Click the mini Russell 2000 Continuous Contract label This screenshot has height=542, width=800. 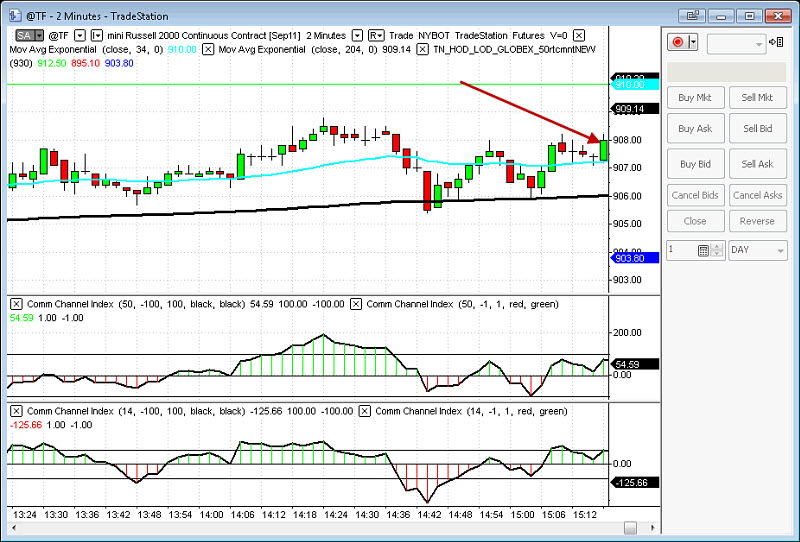[204, 36]
